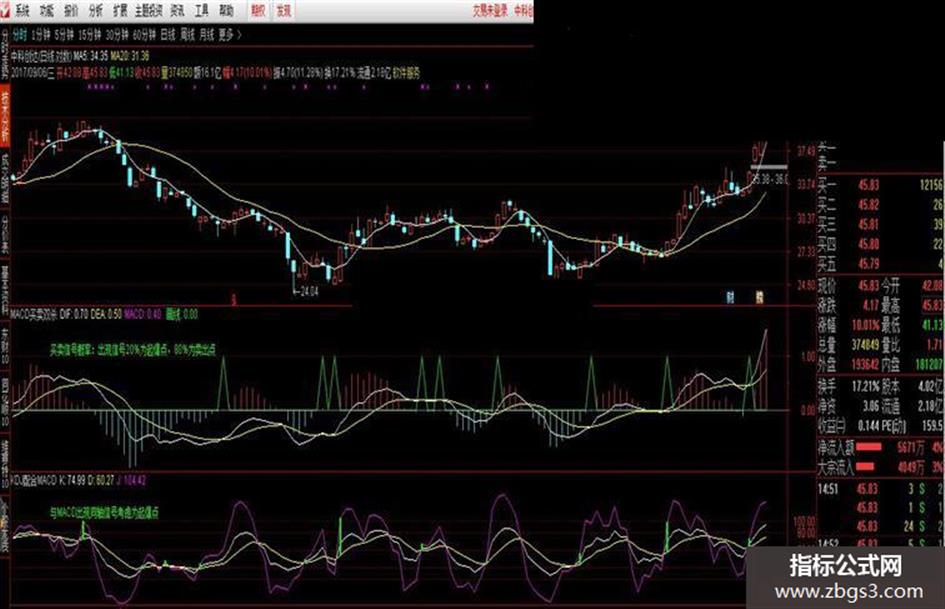Viewport: 945px width, 609px height.
Task: Click the 买五 bid row at 45.79
Action: [x=880, y=263]
